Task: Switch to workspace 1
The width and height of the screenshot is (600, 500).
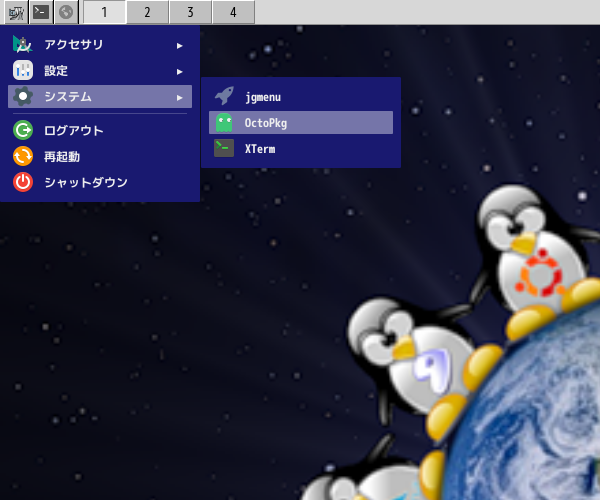Action: click(x=104, y=13)
